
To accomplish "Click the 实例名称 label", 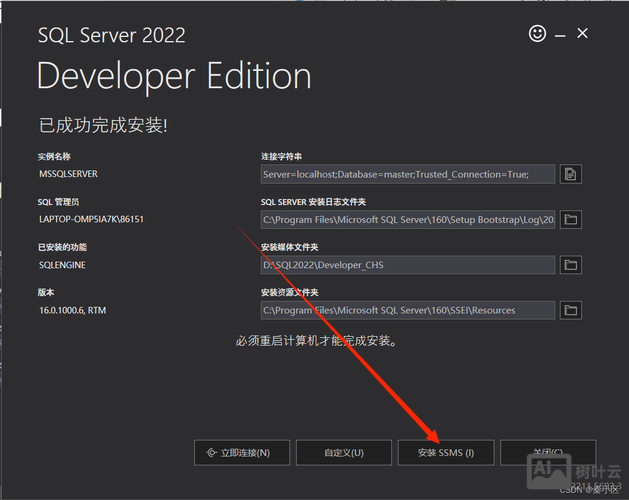I will tap(54, 157).
